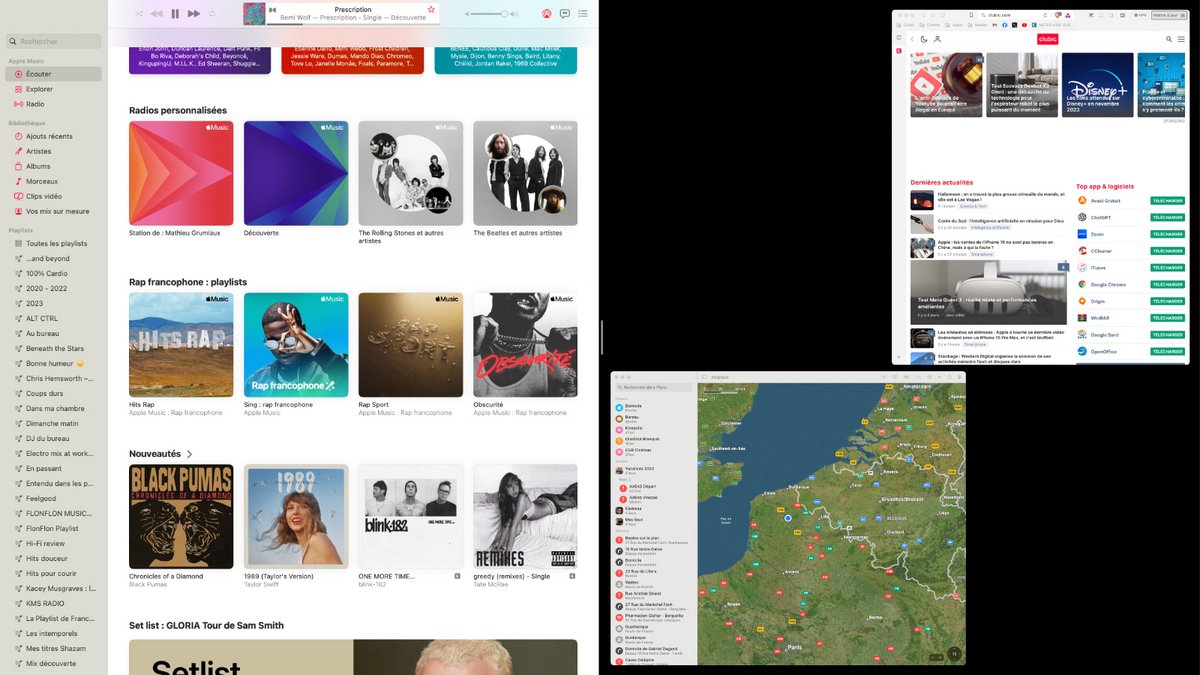
Task: Open 1989 (Taylor's Version) album
Action: [x=296, y=517]
